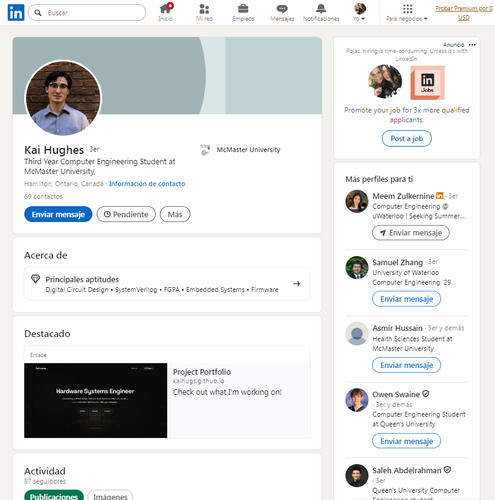Click Post a job button
The image size is (495, 500).
(x=407, y=138)
